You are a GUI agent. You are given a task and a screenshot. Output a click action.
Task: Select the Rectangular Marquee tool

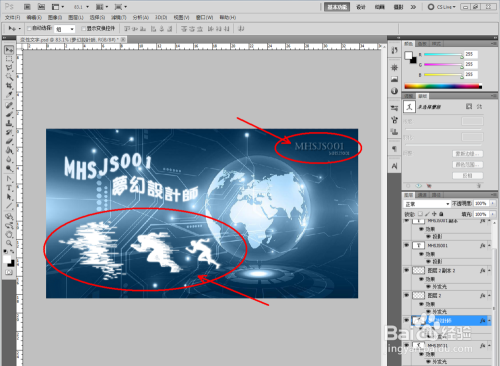[x=9, y=59]
